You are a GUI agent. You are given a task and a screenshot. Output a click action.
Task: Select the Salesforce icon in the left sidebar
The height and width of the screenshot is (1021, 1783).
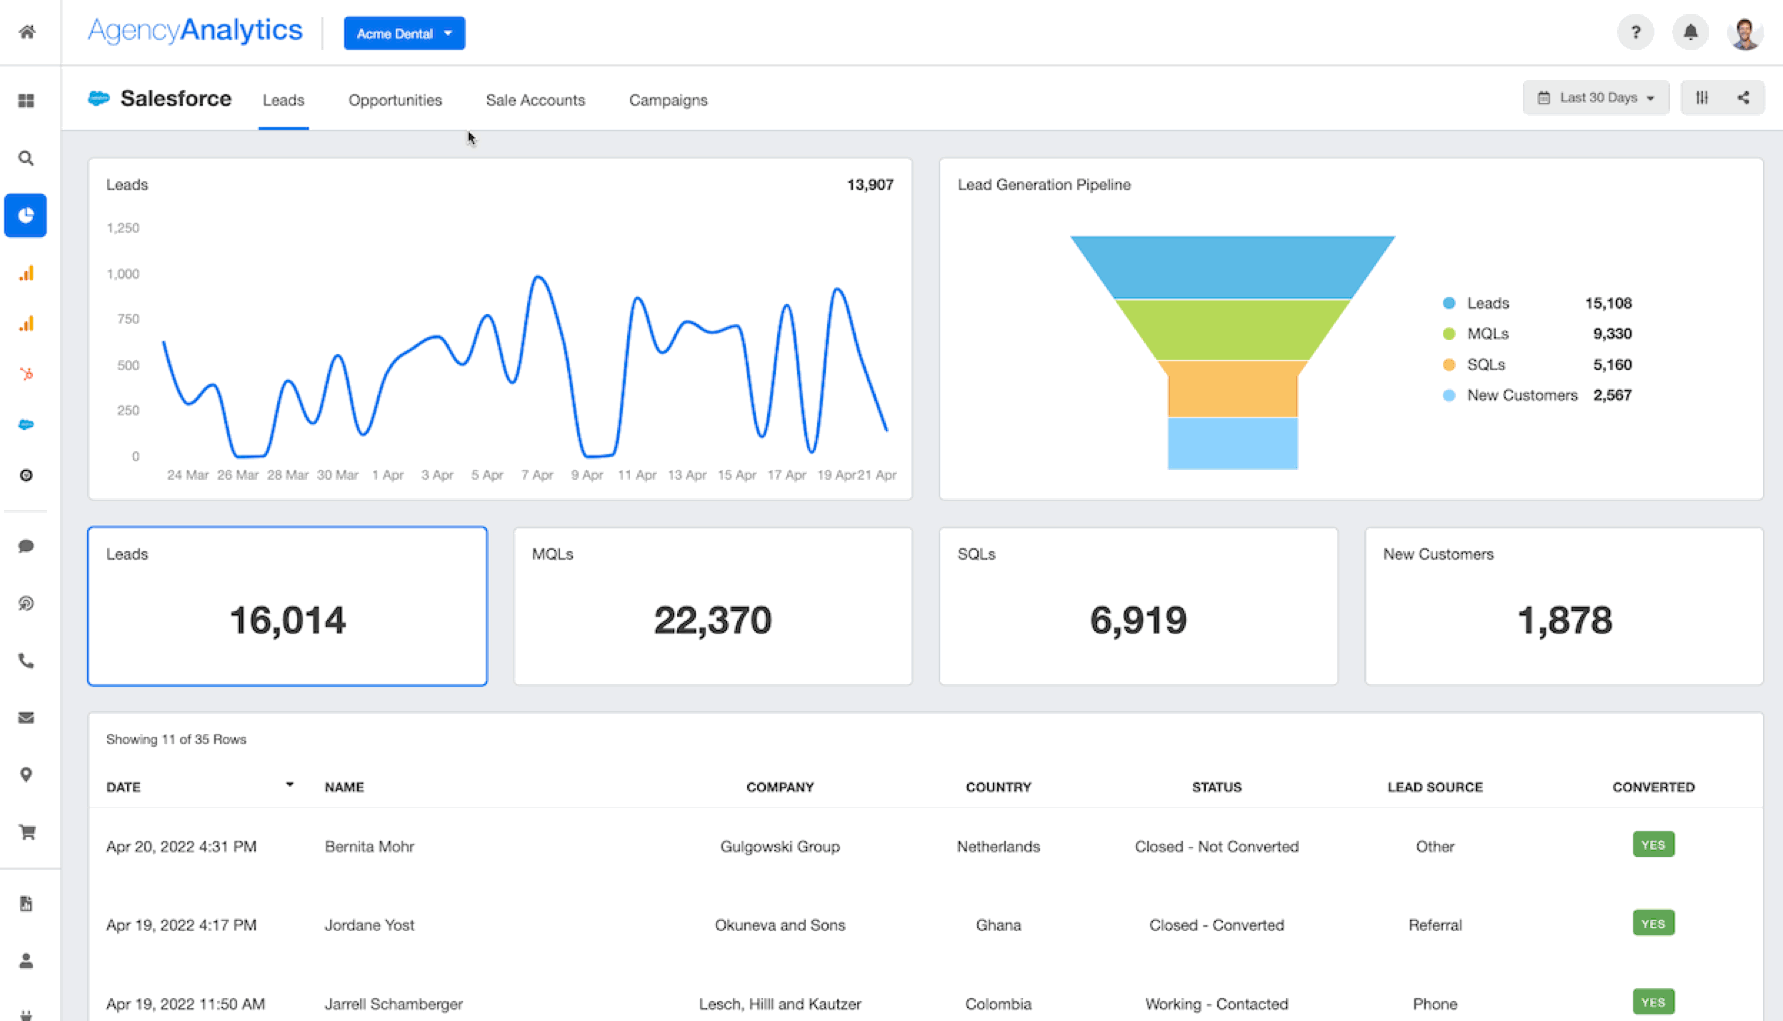point(26,424)
